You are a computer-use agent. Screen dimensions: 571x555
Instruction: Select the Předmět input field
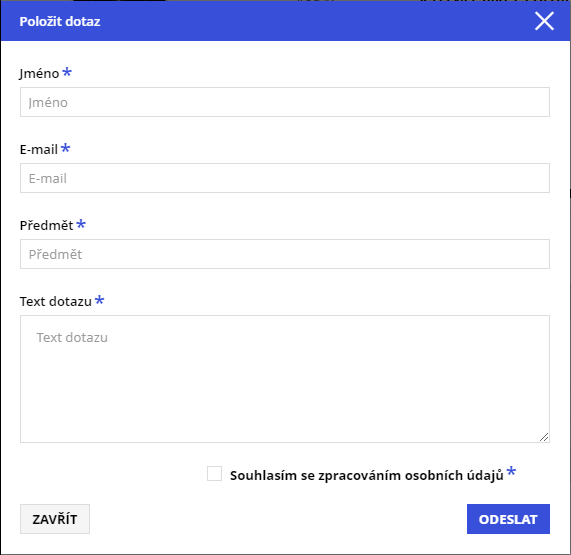(x=285, y=254)
